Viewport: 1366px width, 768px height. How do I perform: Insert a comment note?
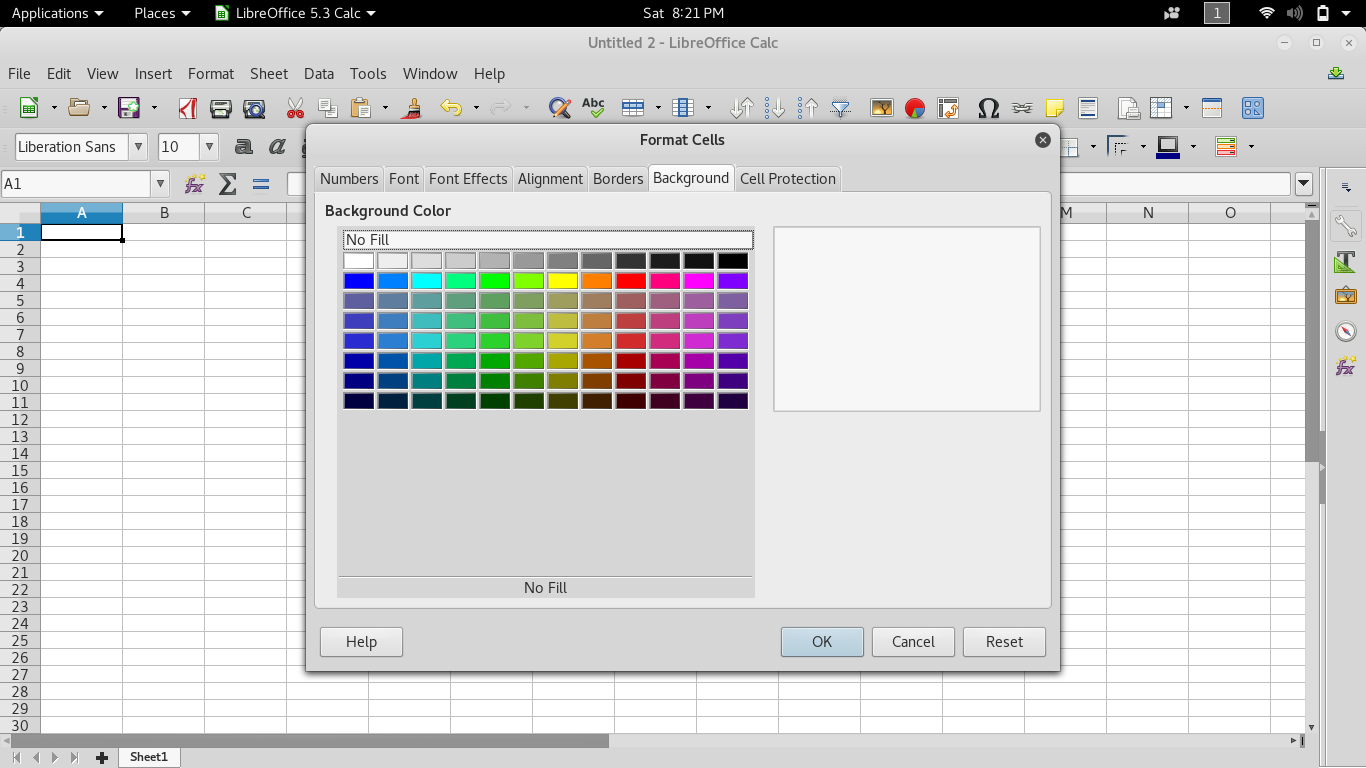(x=1055, y=107)
